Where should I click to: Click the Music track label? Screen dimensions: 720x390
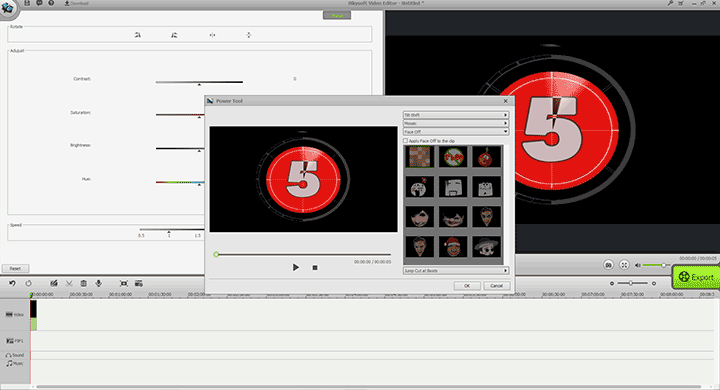(15, 363)
